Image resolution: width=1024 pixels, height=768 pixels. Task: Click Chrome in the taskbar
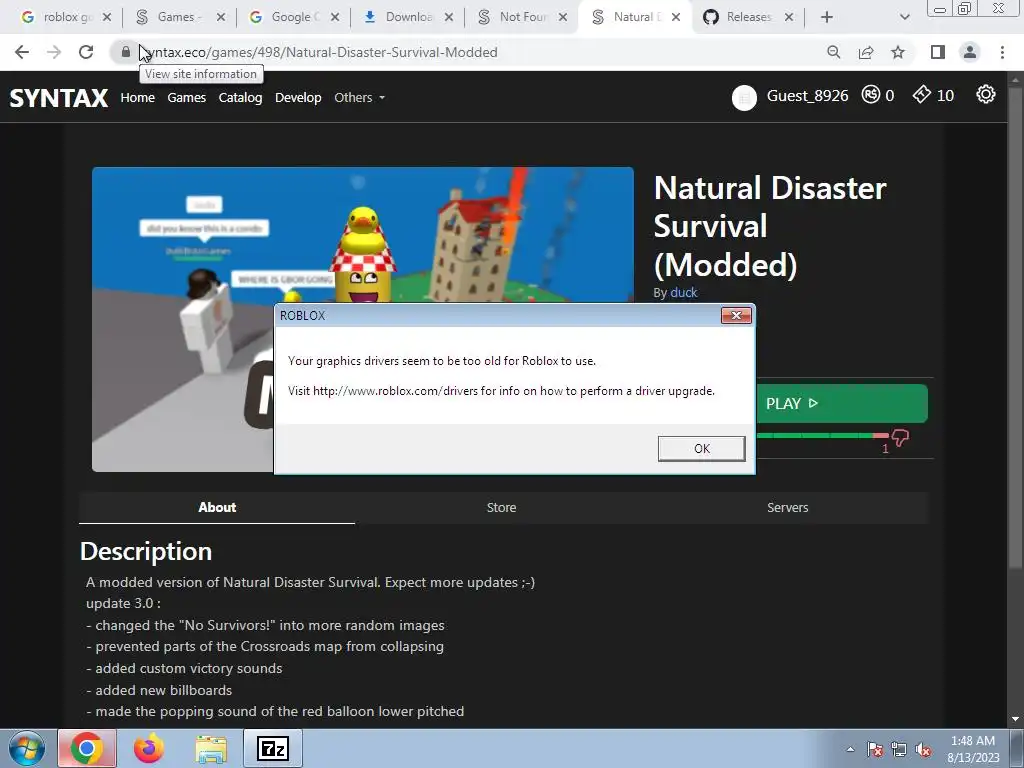point(87,748)
